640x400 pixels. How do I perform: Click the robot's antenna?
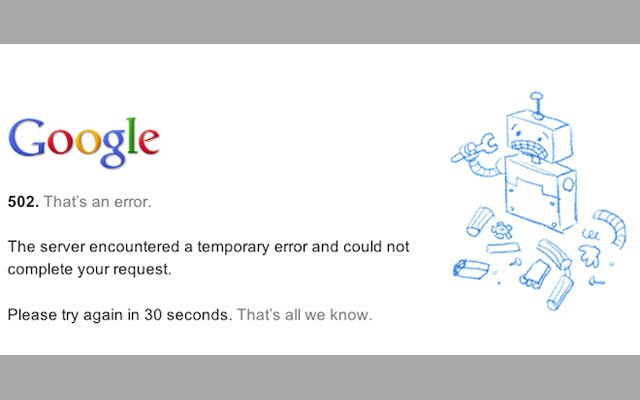point(537,105)
